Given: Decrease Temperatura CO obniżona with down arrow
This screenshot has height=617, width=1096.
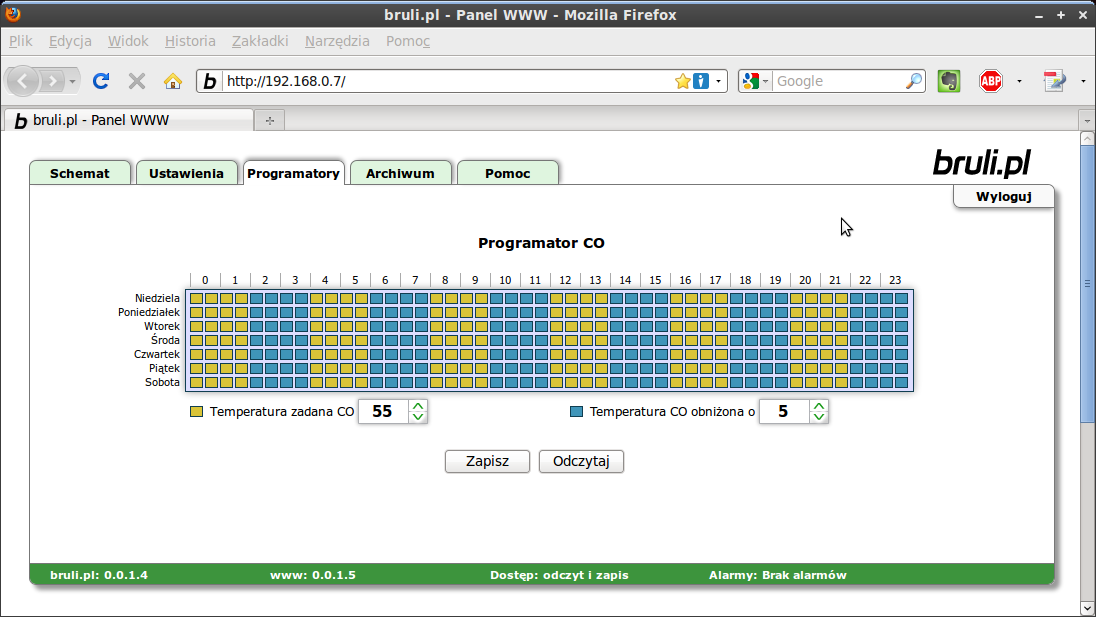Looking at the screenshot, I should (819, 417).
